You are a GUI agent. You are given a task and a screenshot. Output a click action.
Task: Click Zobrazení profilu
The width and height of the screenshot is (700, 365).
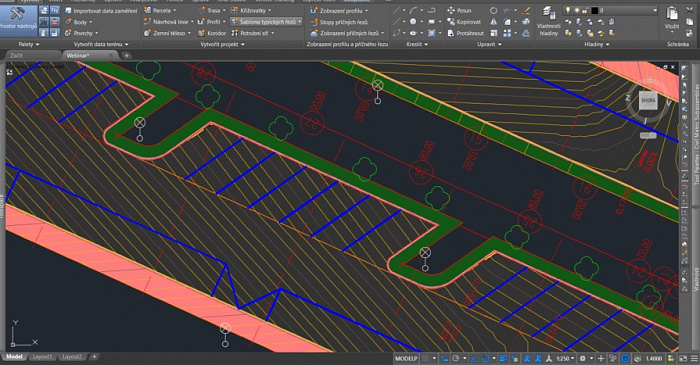coord(339,11)
